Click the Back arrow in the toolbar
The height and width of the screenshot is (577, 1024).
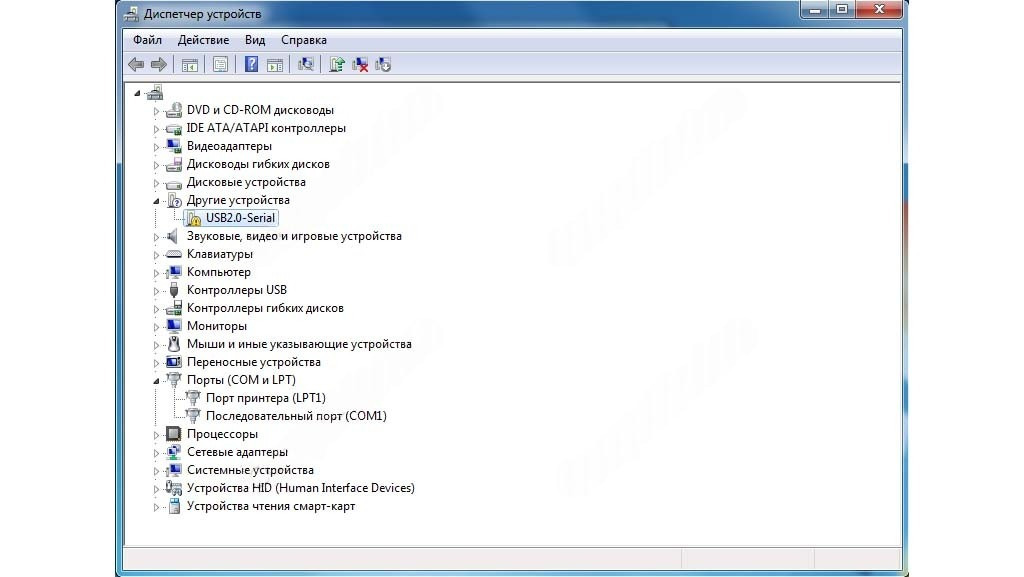pyautogui.click(x=136, y=65)
